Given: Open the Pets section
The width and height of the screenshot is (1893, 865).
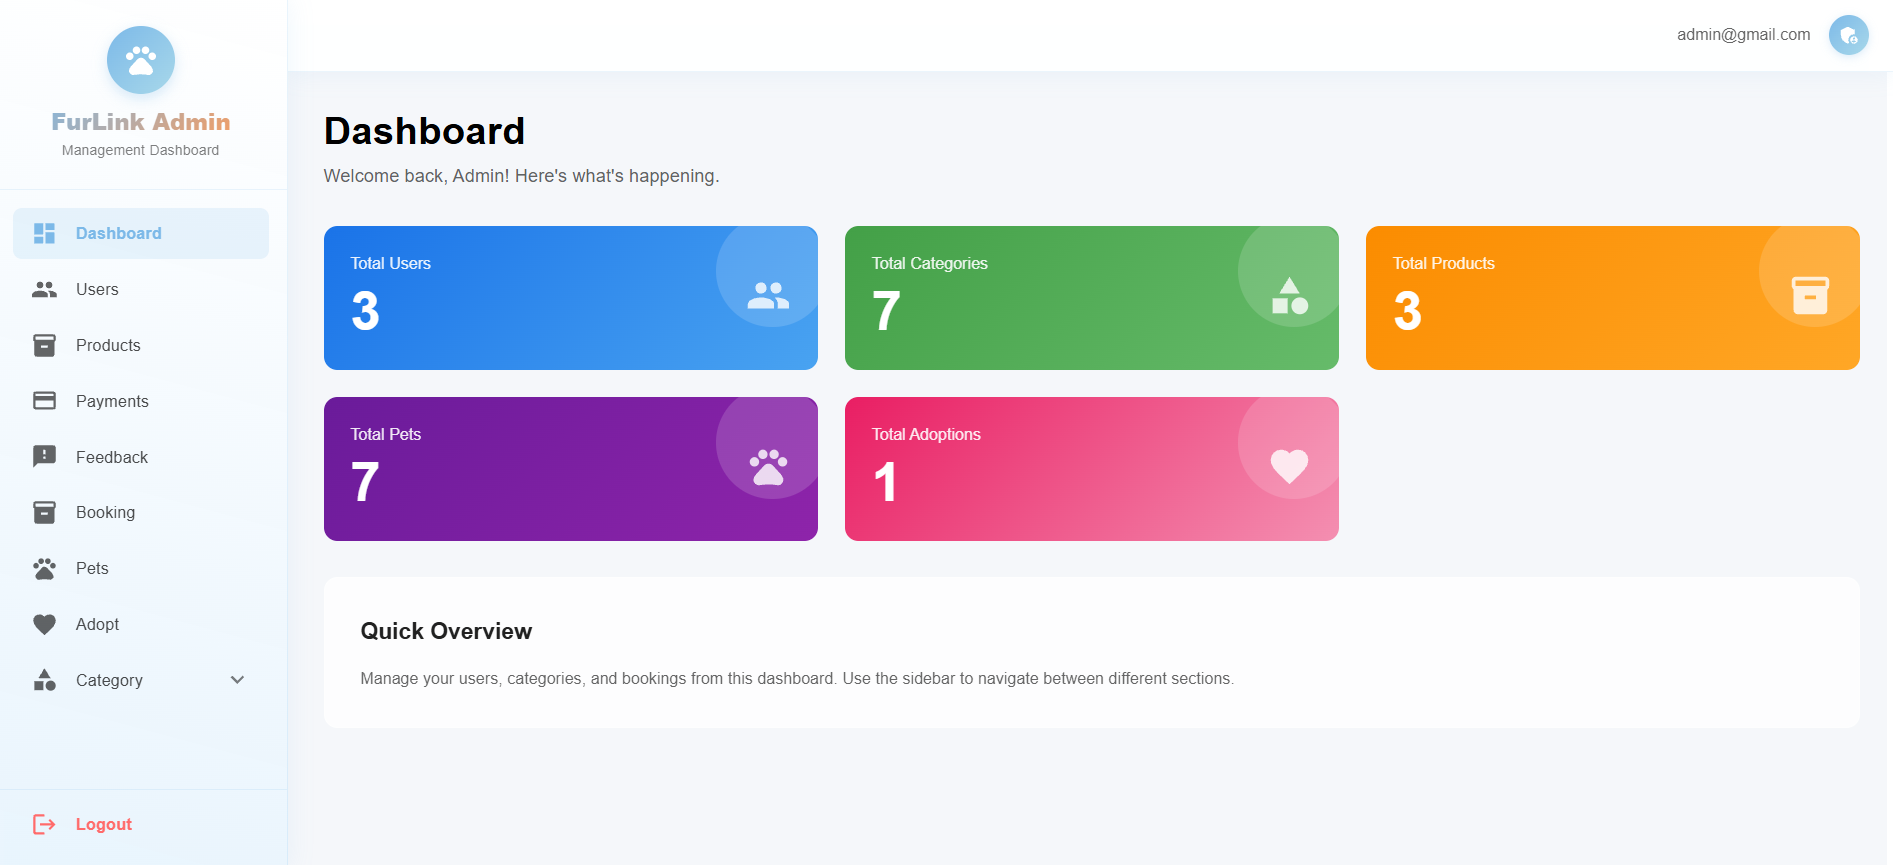Looking at the screenshot, I should pos(141,568).
